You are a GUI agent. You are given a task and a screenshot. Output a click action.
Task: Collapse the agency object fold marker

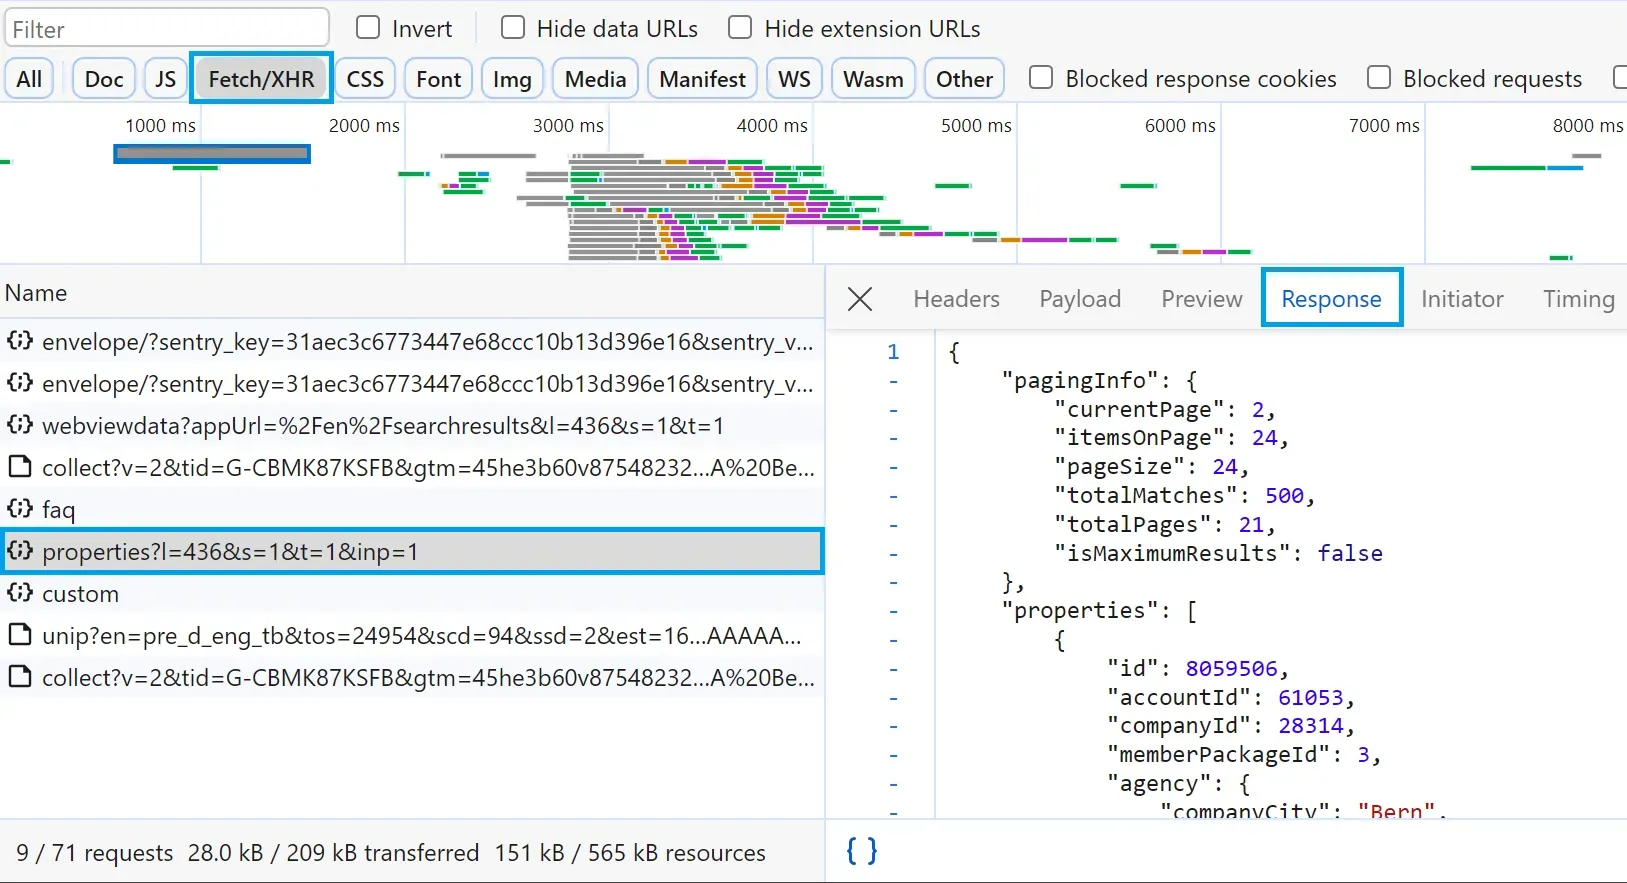click(893, 784)
